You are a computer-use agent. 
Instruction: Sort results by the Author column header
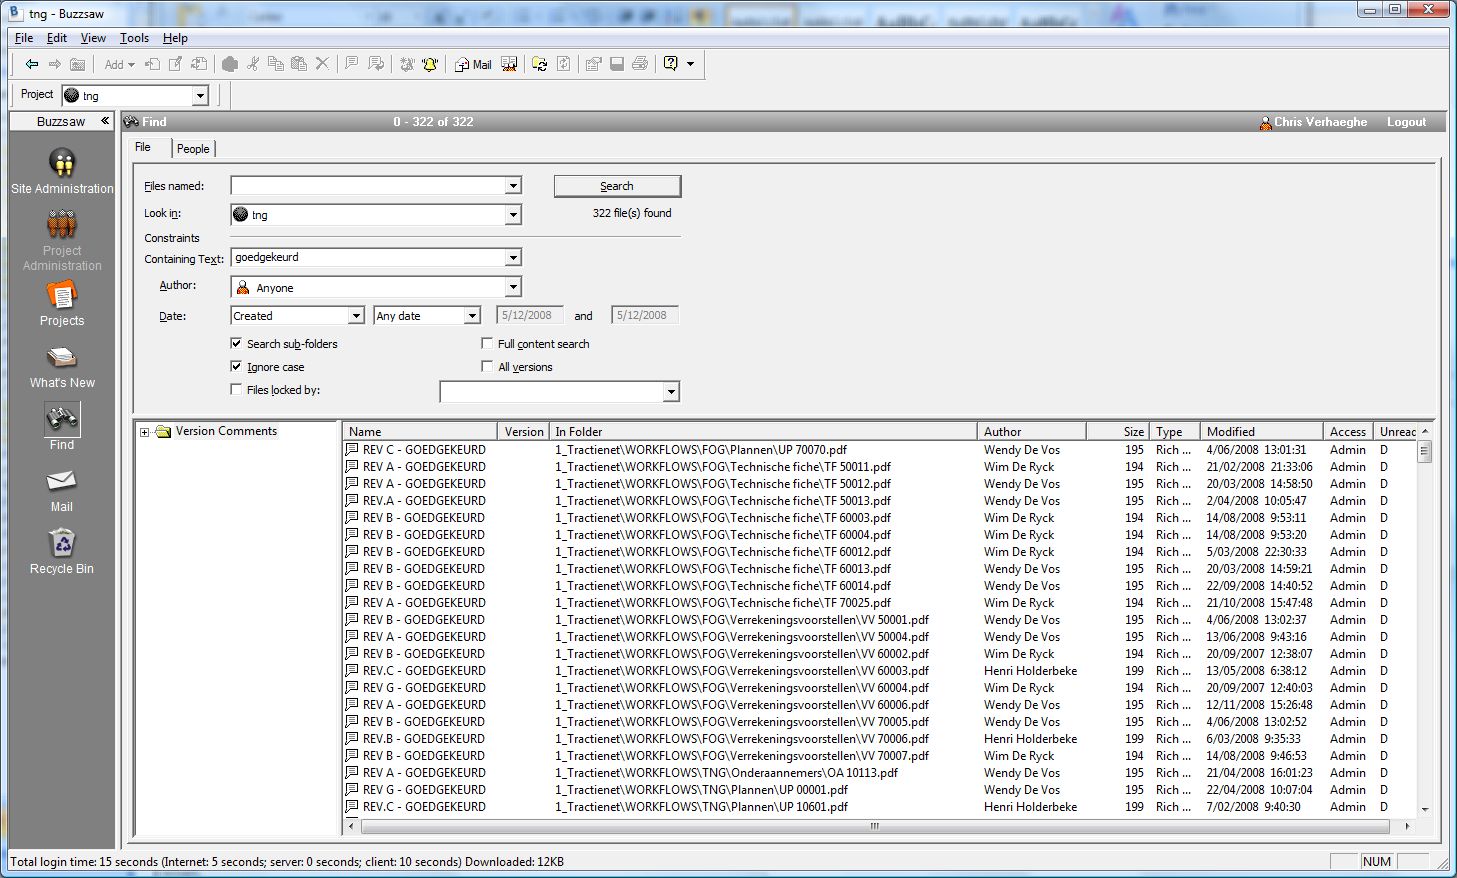[x=1031, y=432]
